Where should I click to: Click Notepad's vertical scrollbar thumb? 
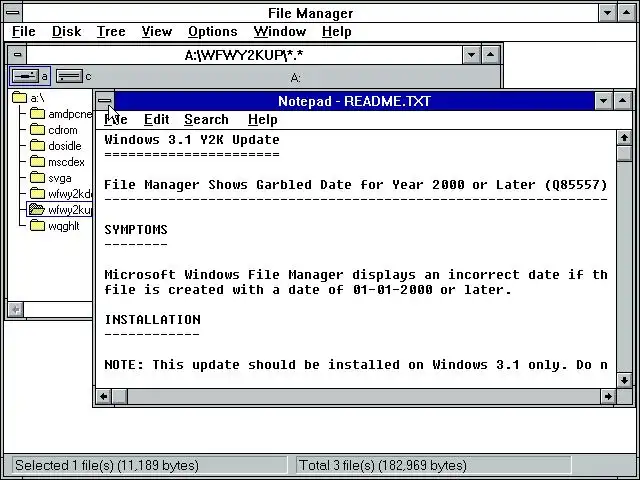pyautogui.click(x=624, y=153)
